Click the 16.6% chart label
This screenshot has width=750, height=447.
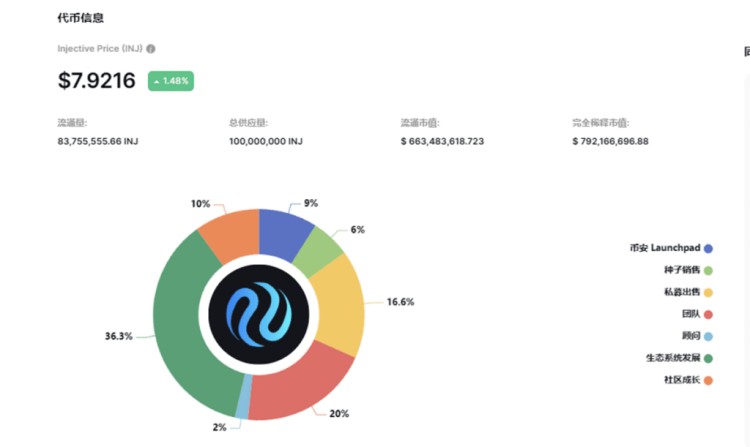click(400, 302)
